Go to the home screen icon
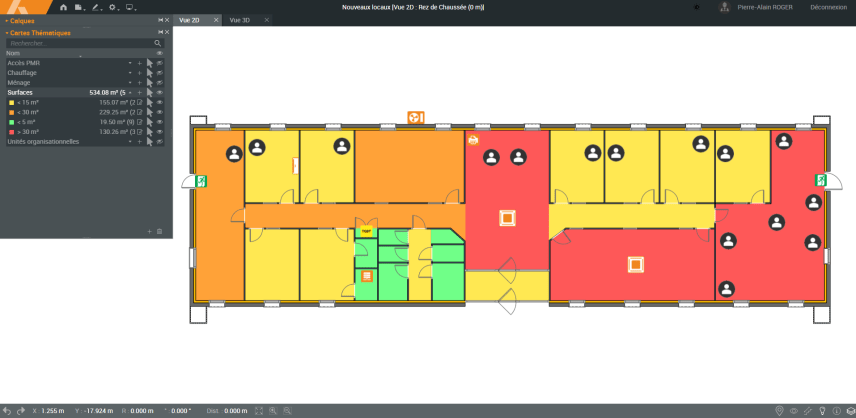Viewport: 856px width, 418px height. click(63, 7)
